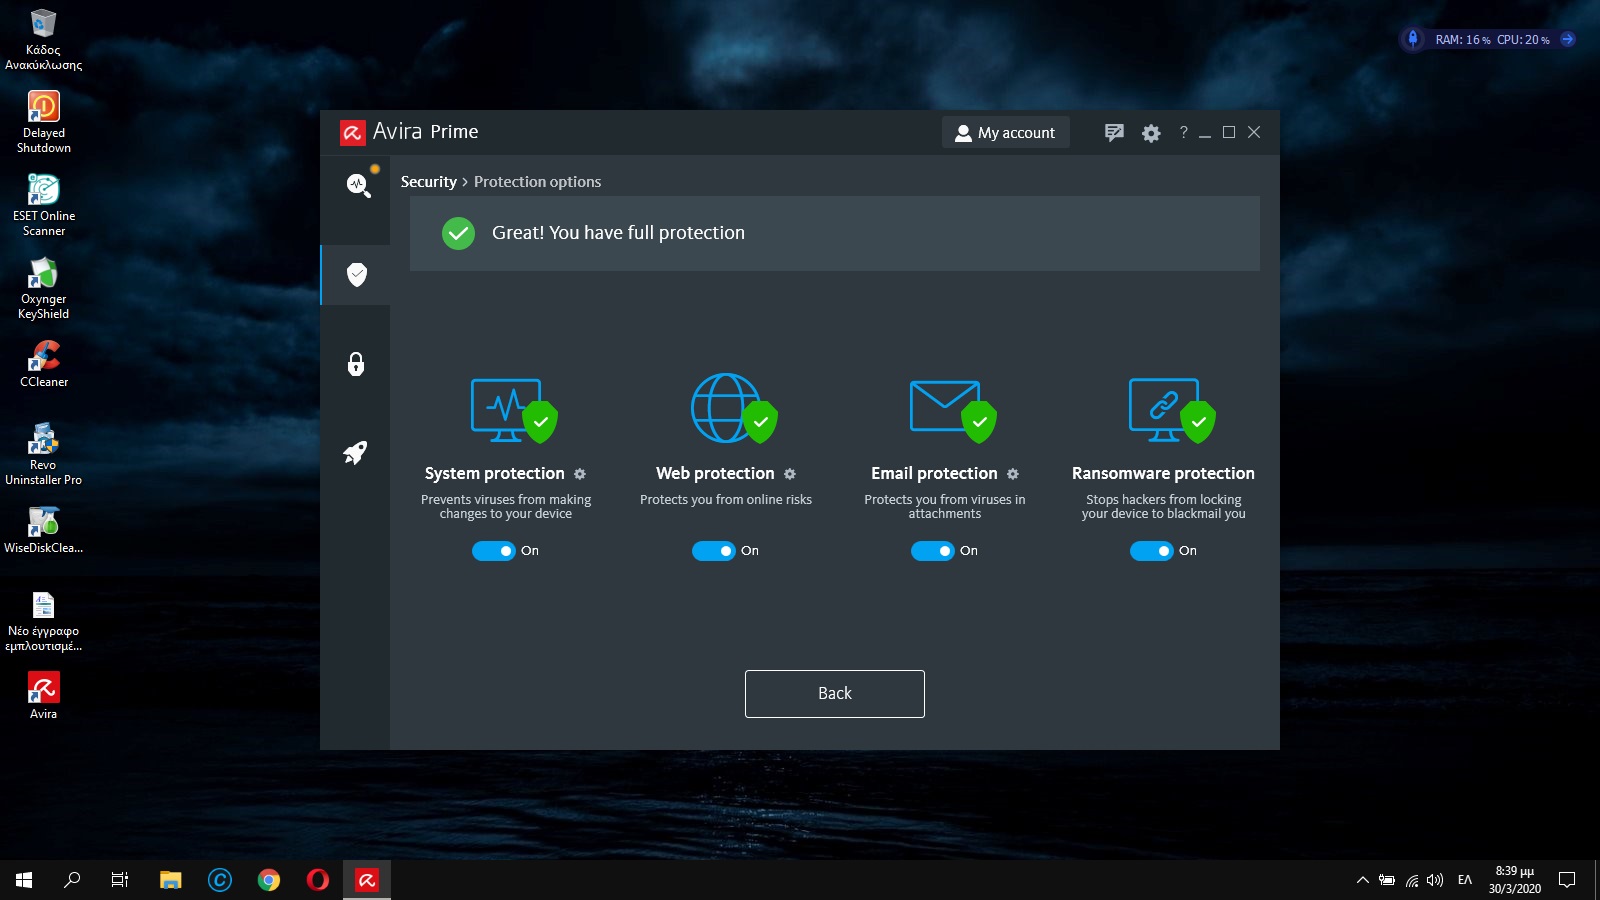1600x900 pixels.
Task: Open the Privacy lock sidebar icon
Action: [356, 364]
